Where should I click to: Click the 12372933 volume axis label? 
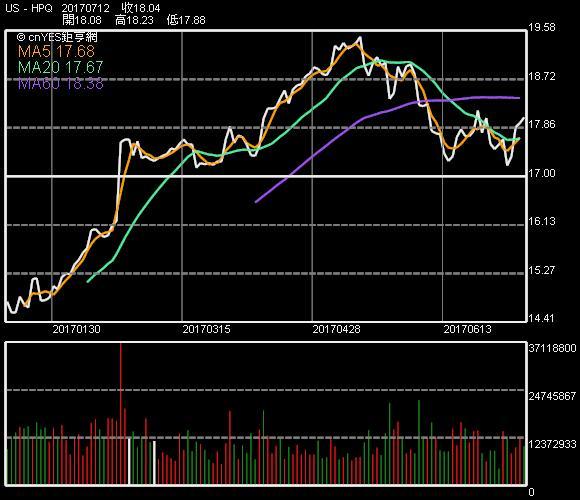(x=552, y=444)
